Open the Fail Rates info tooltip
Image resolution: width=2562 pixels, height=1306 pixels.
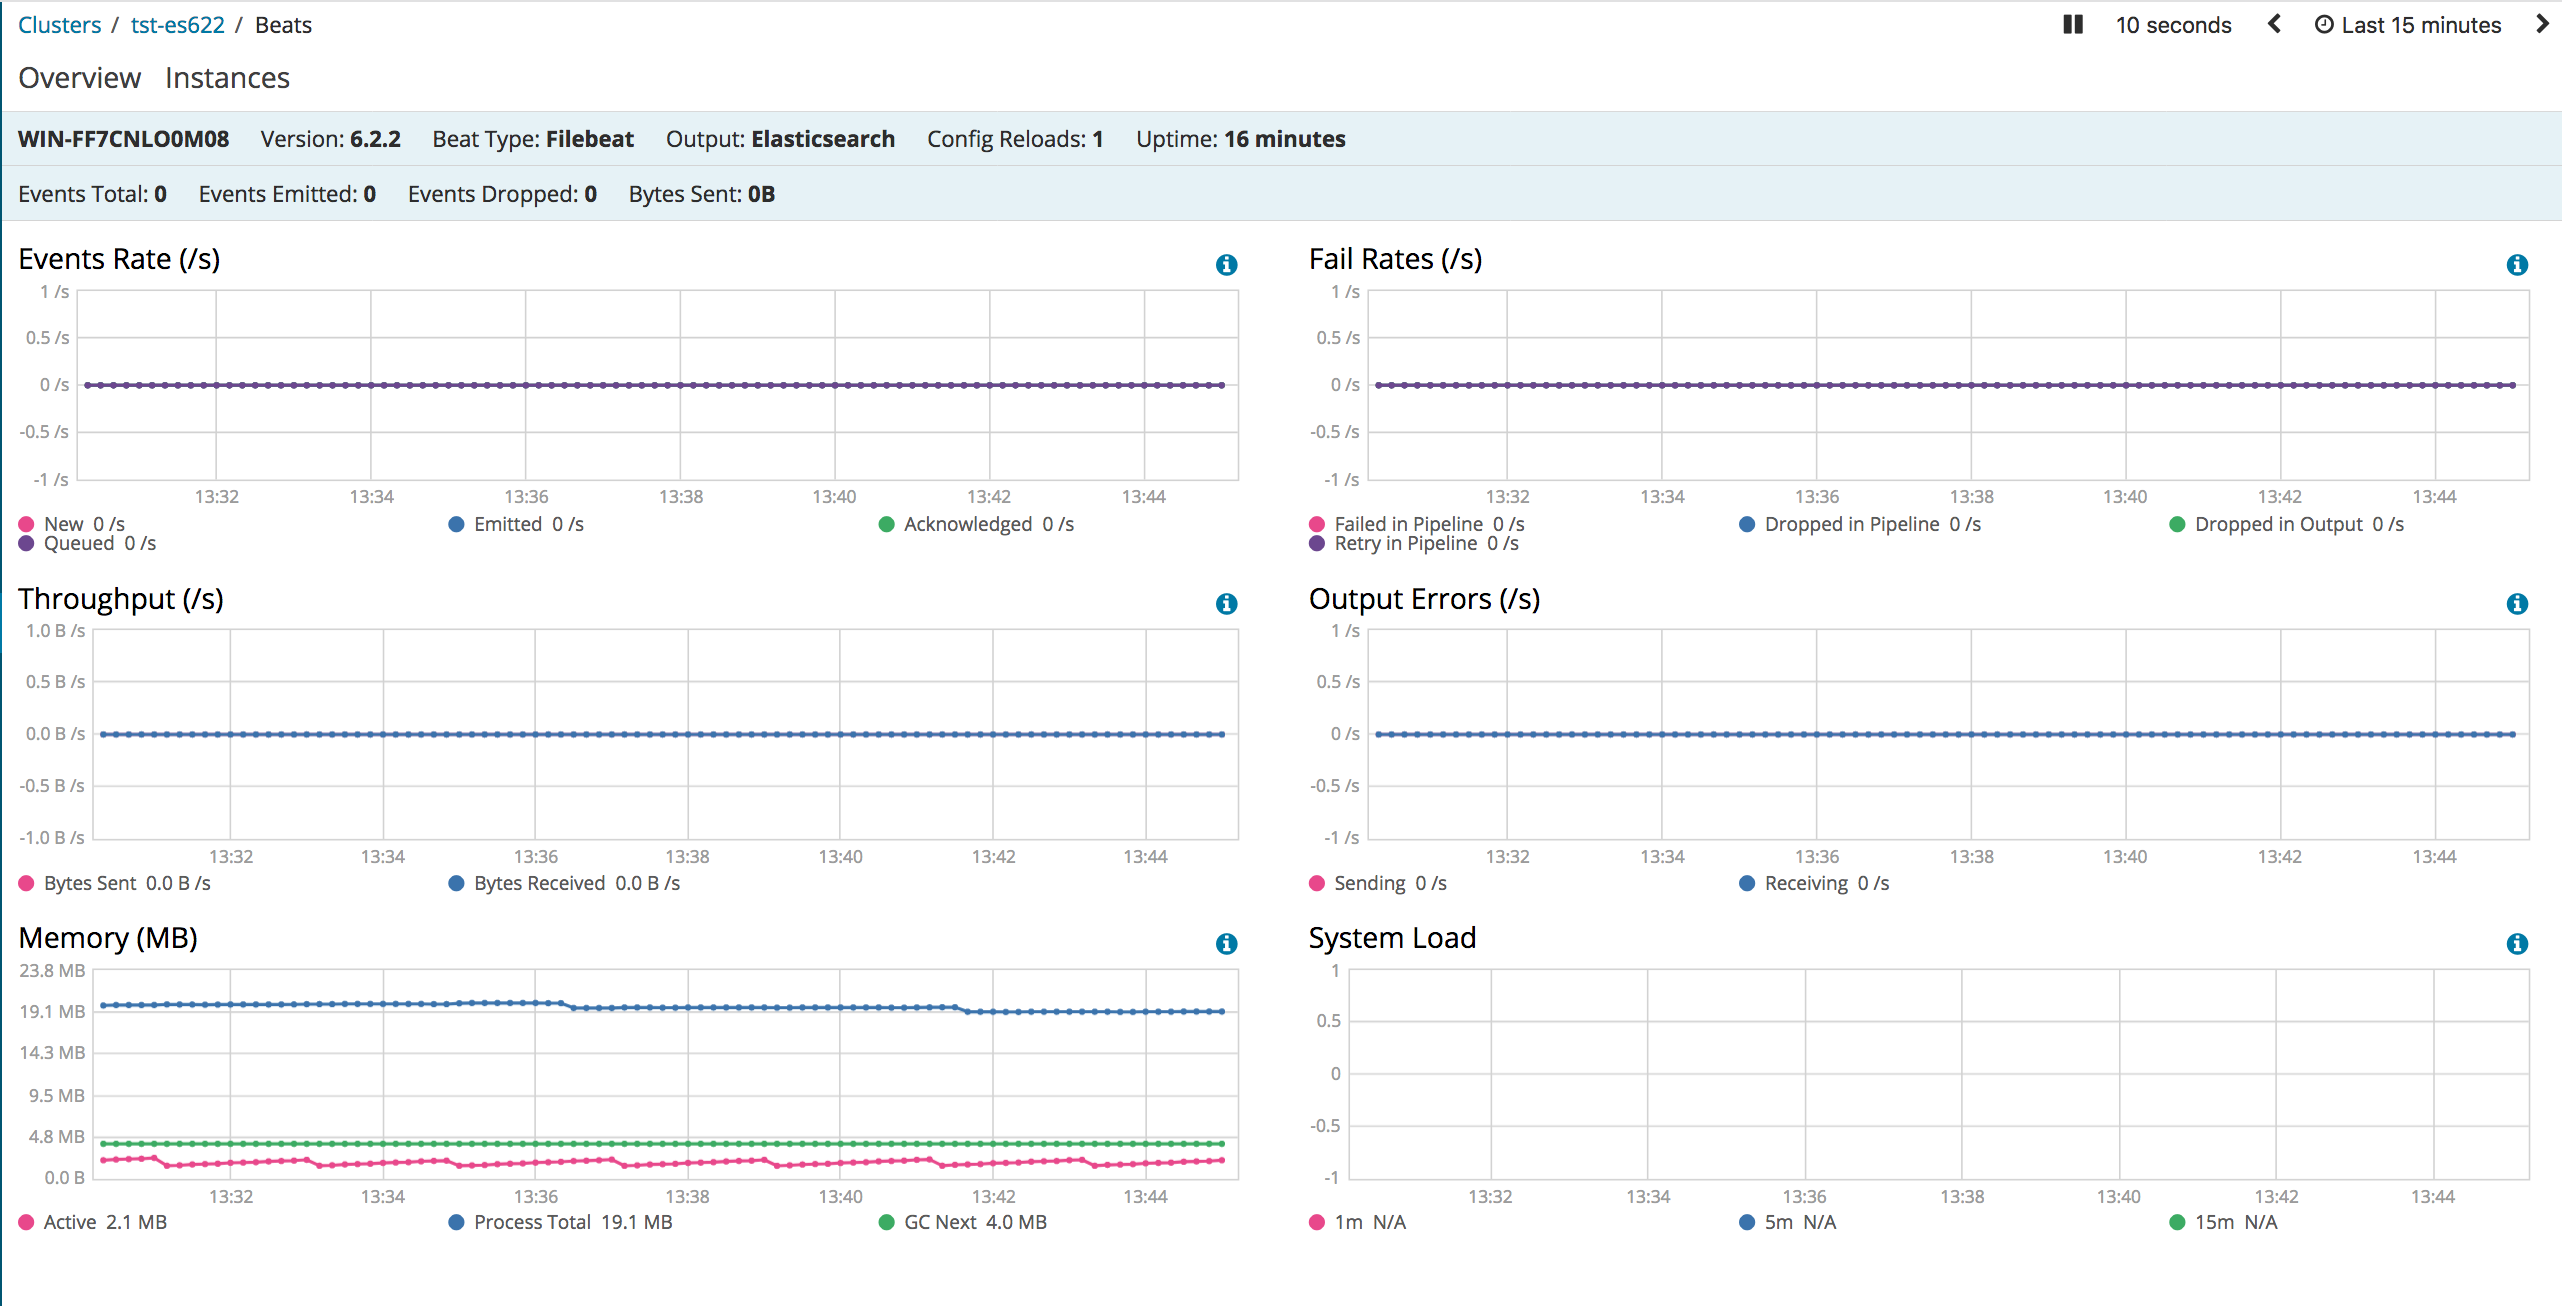coord(2518,264)
